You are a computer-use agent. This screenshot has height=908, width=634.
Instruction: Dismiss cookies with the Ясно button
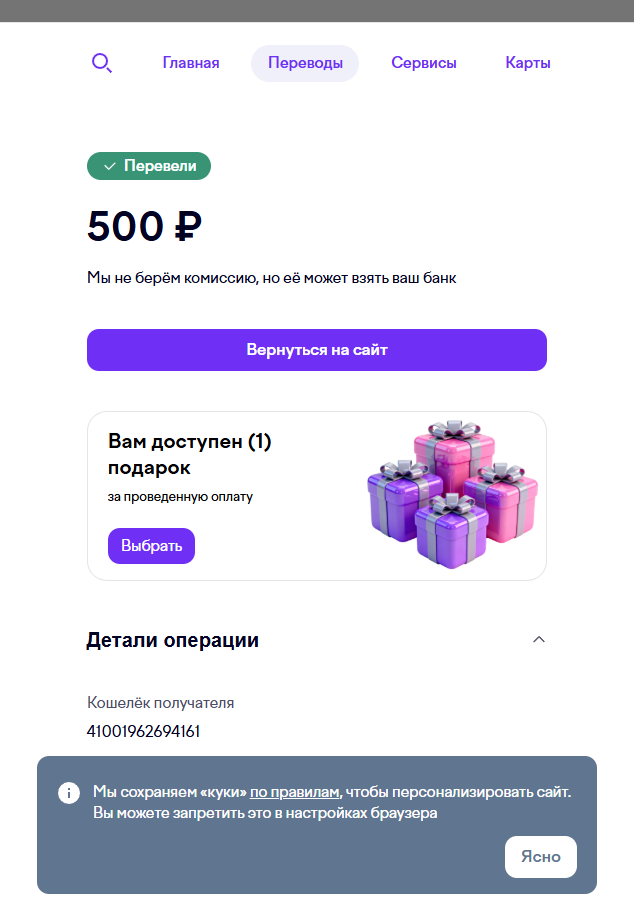pyautogui.click(x=540, y=856)
